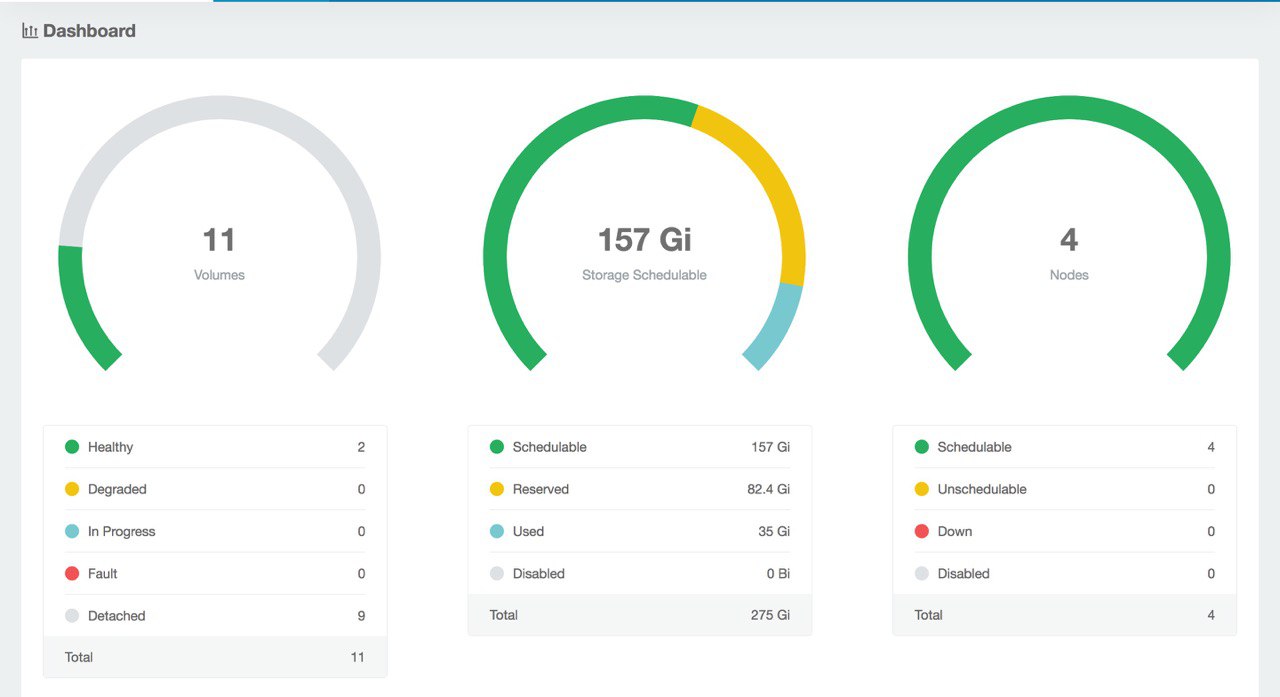Click the 11 Volumes gauge center

219,252
